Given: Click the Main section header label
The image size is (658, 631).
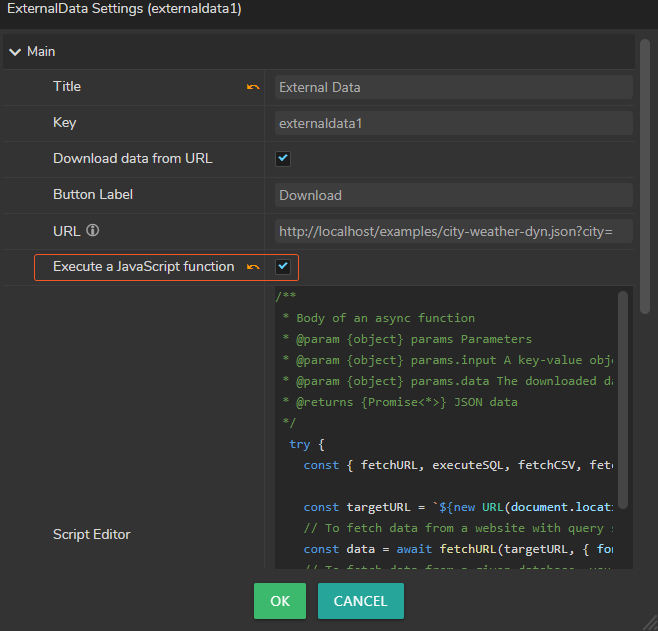Looking at the screenshot, I should point(41,51).
